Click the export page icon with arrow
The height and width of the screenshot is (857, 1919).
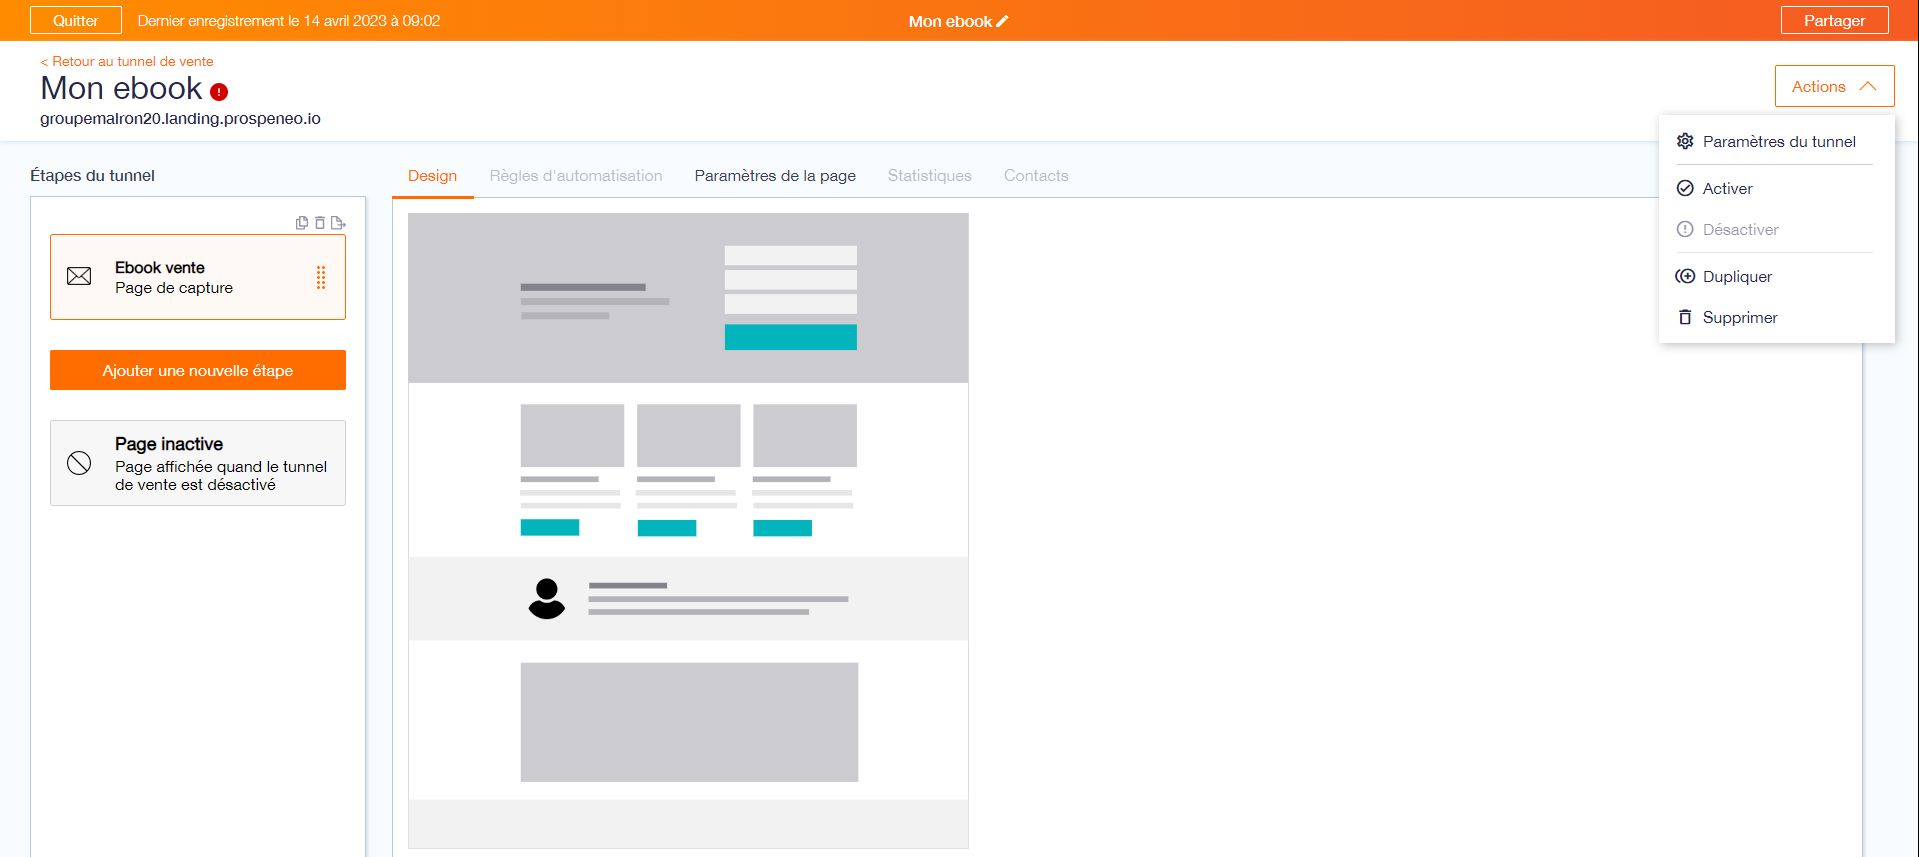(x=338, y=223)
